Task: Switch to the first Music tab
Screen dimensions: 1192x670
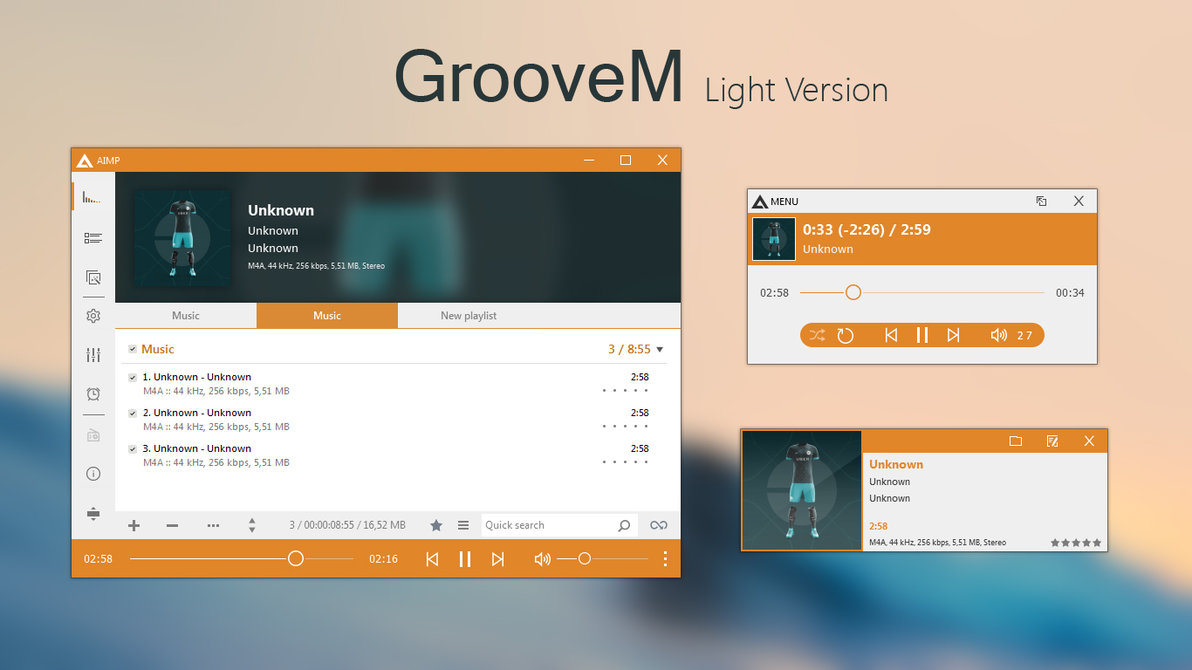Action: click(185, 316)
